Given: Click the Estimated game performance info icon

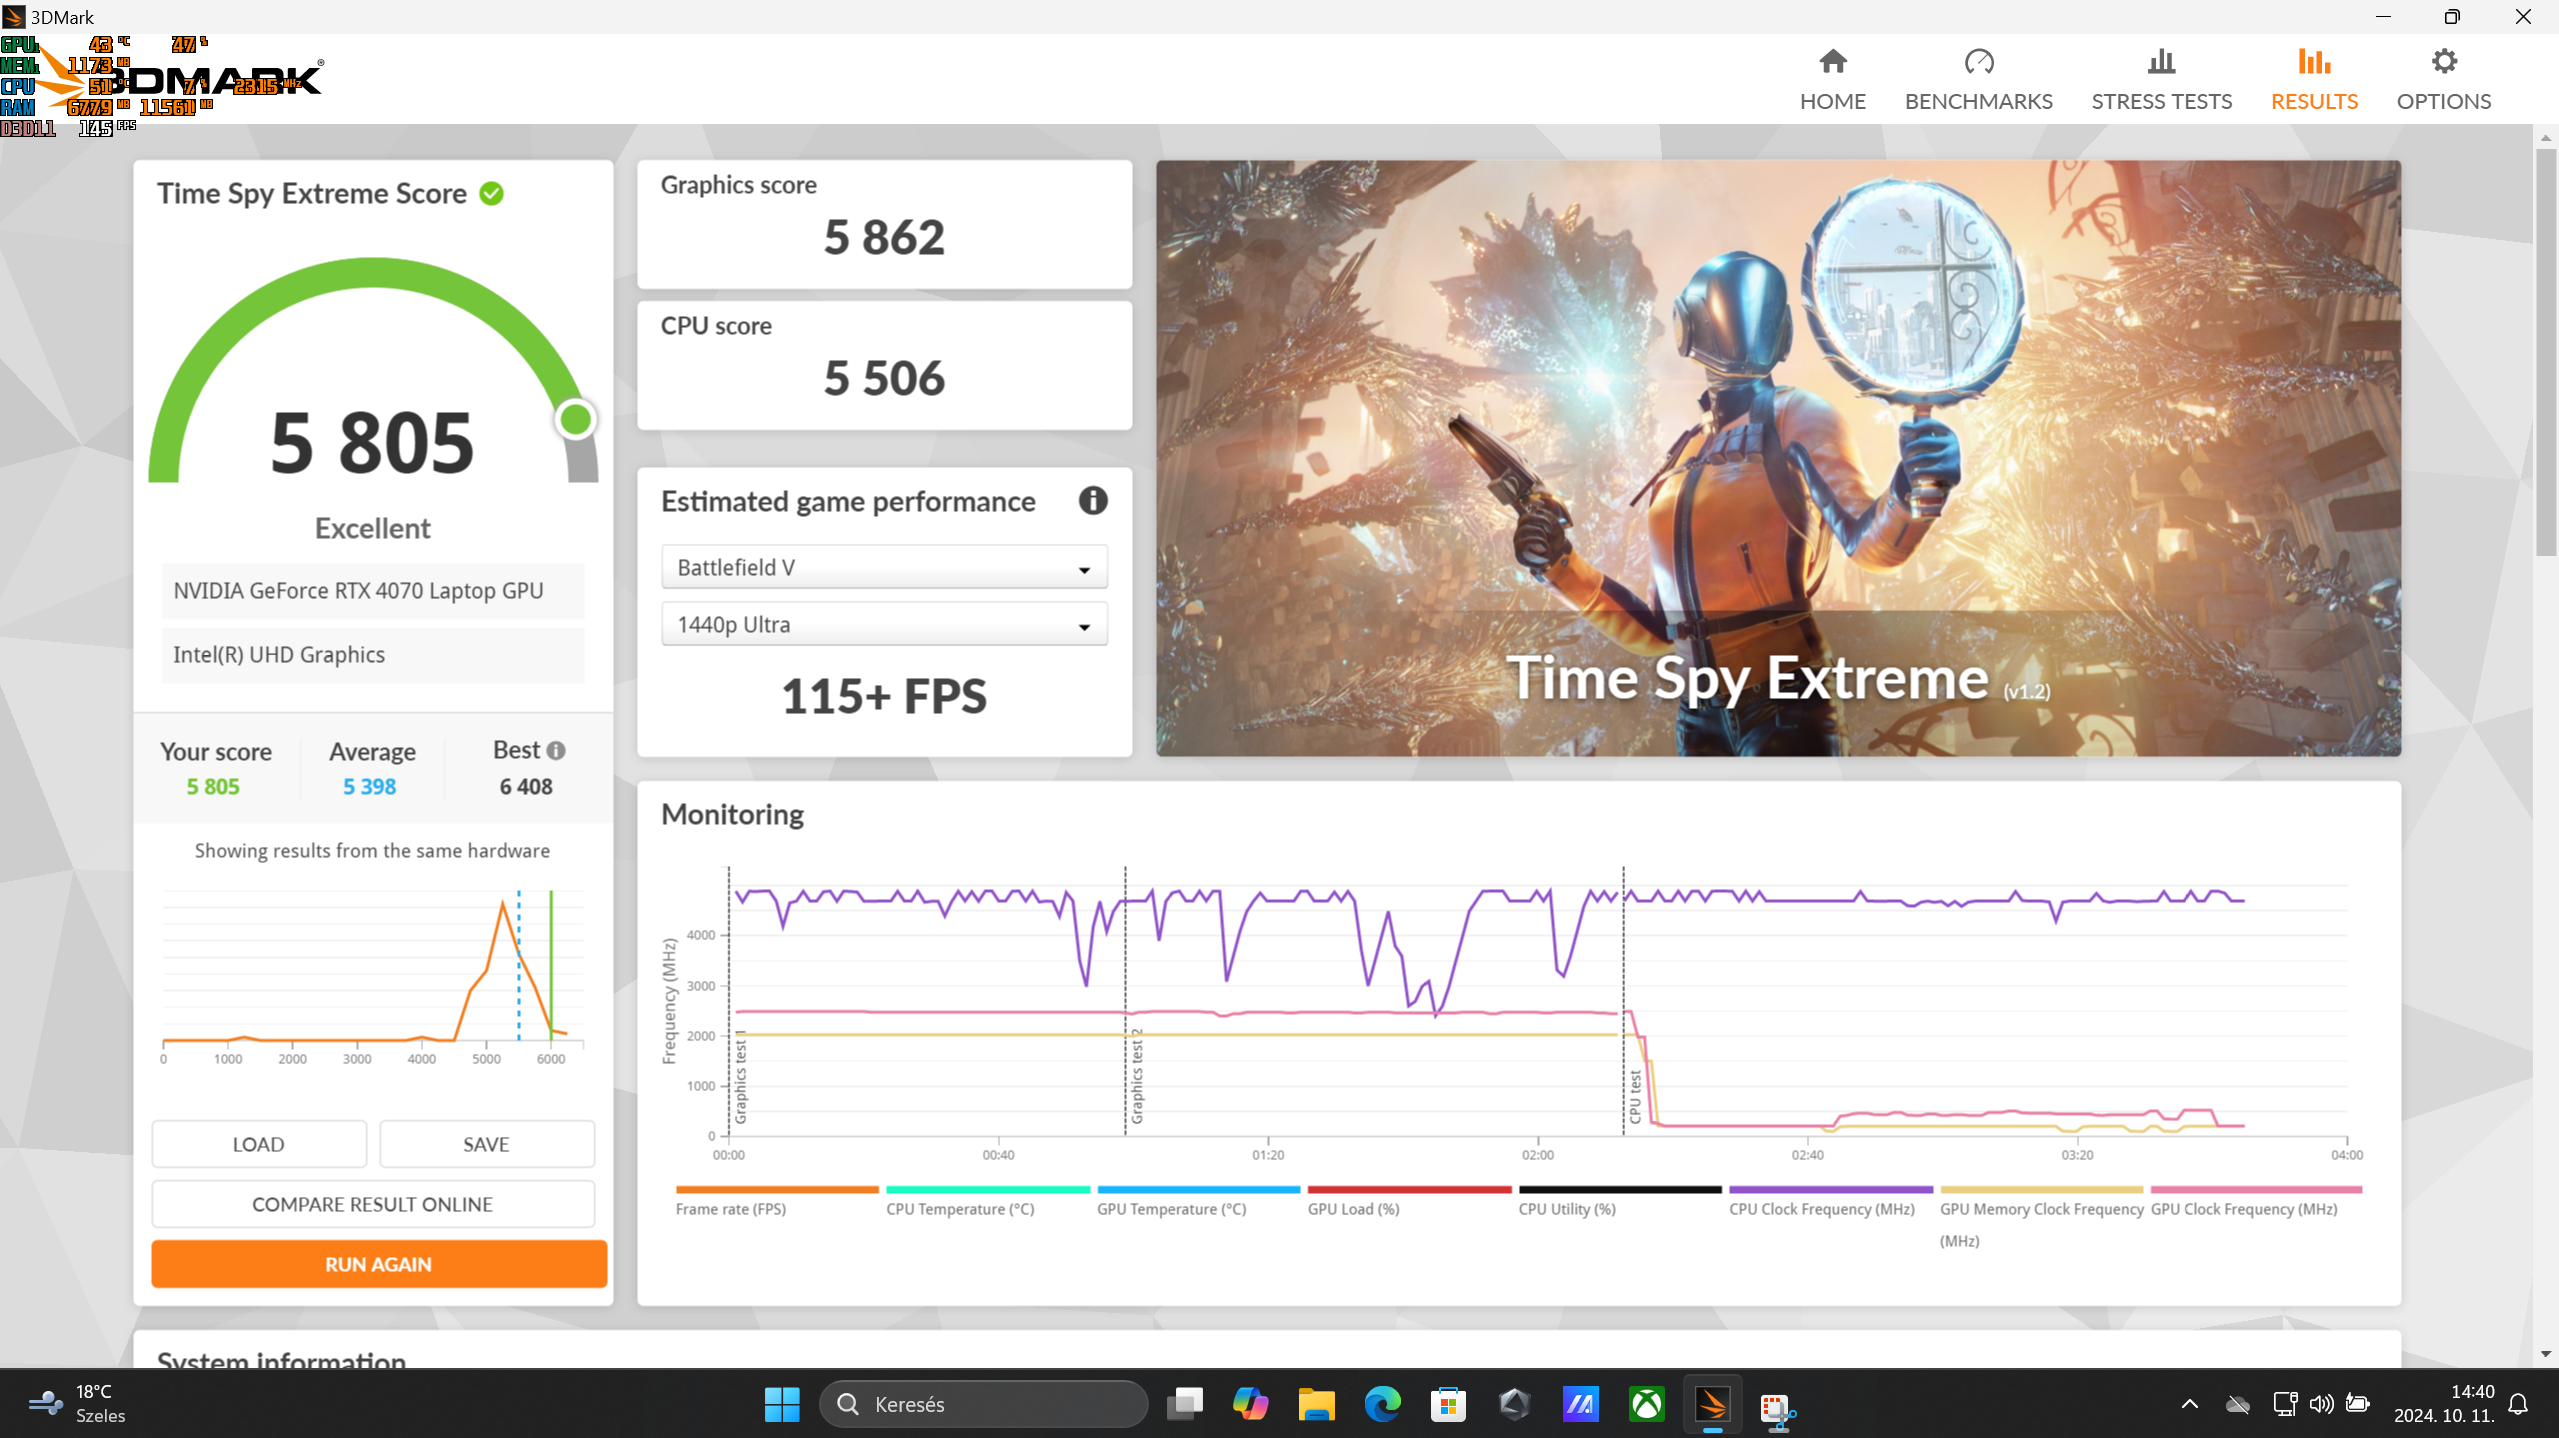Looking at the screenshot, I should 1092,500.
